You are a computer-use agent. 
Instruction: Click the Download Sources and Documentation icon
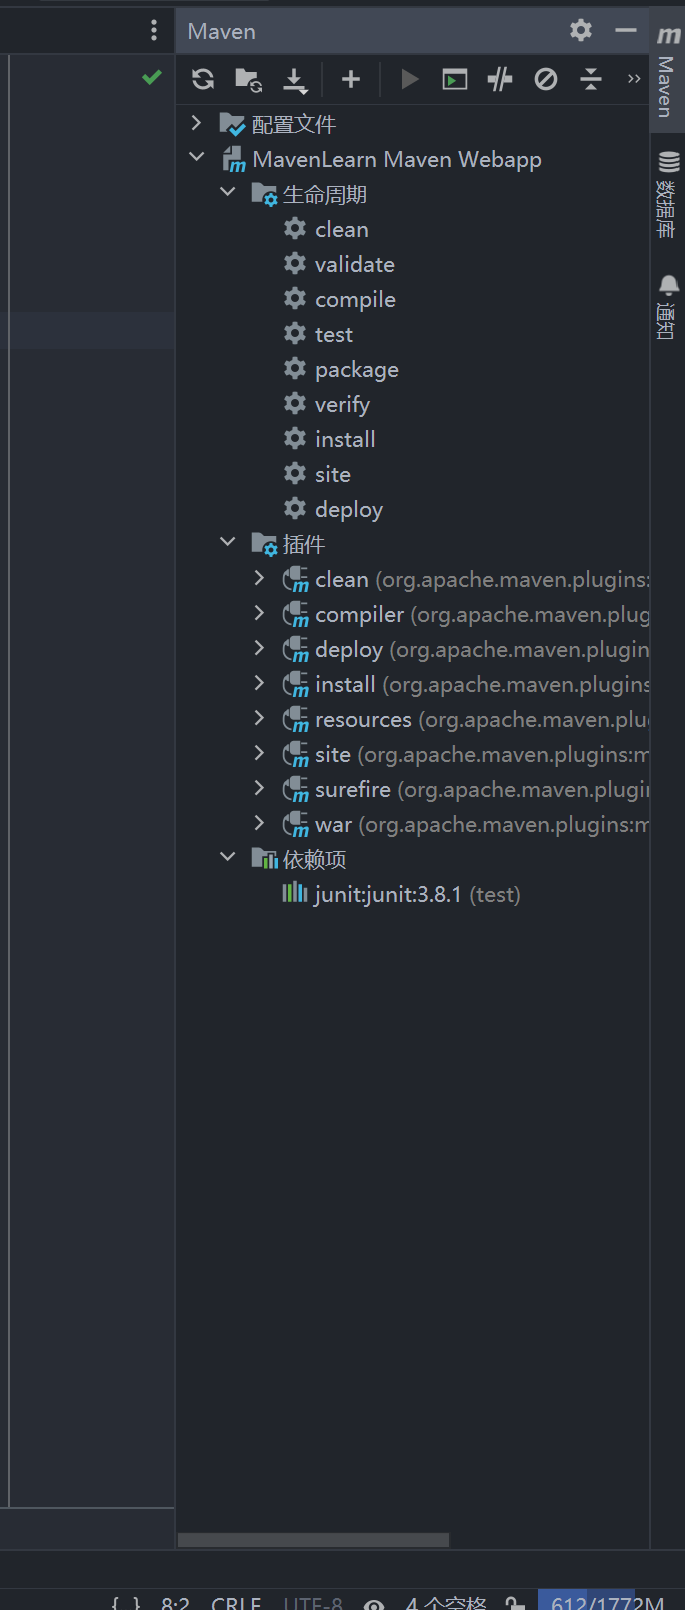click(295, 80)
